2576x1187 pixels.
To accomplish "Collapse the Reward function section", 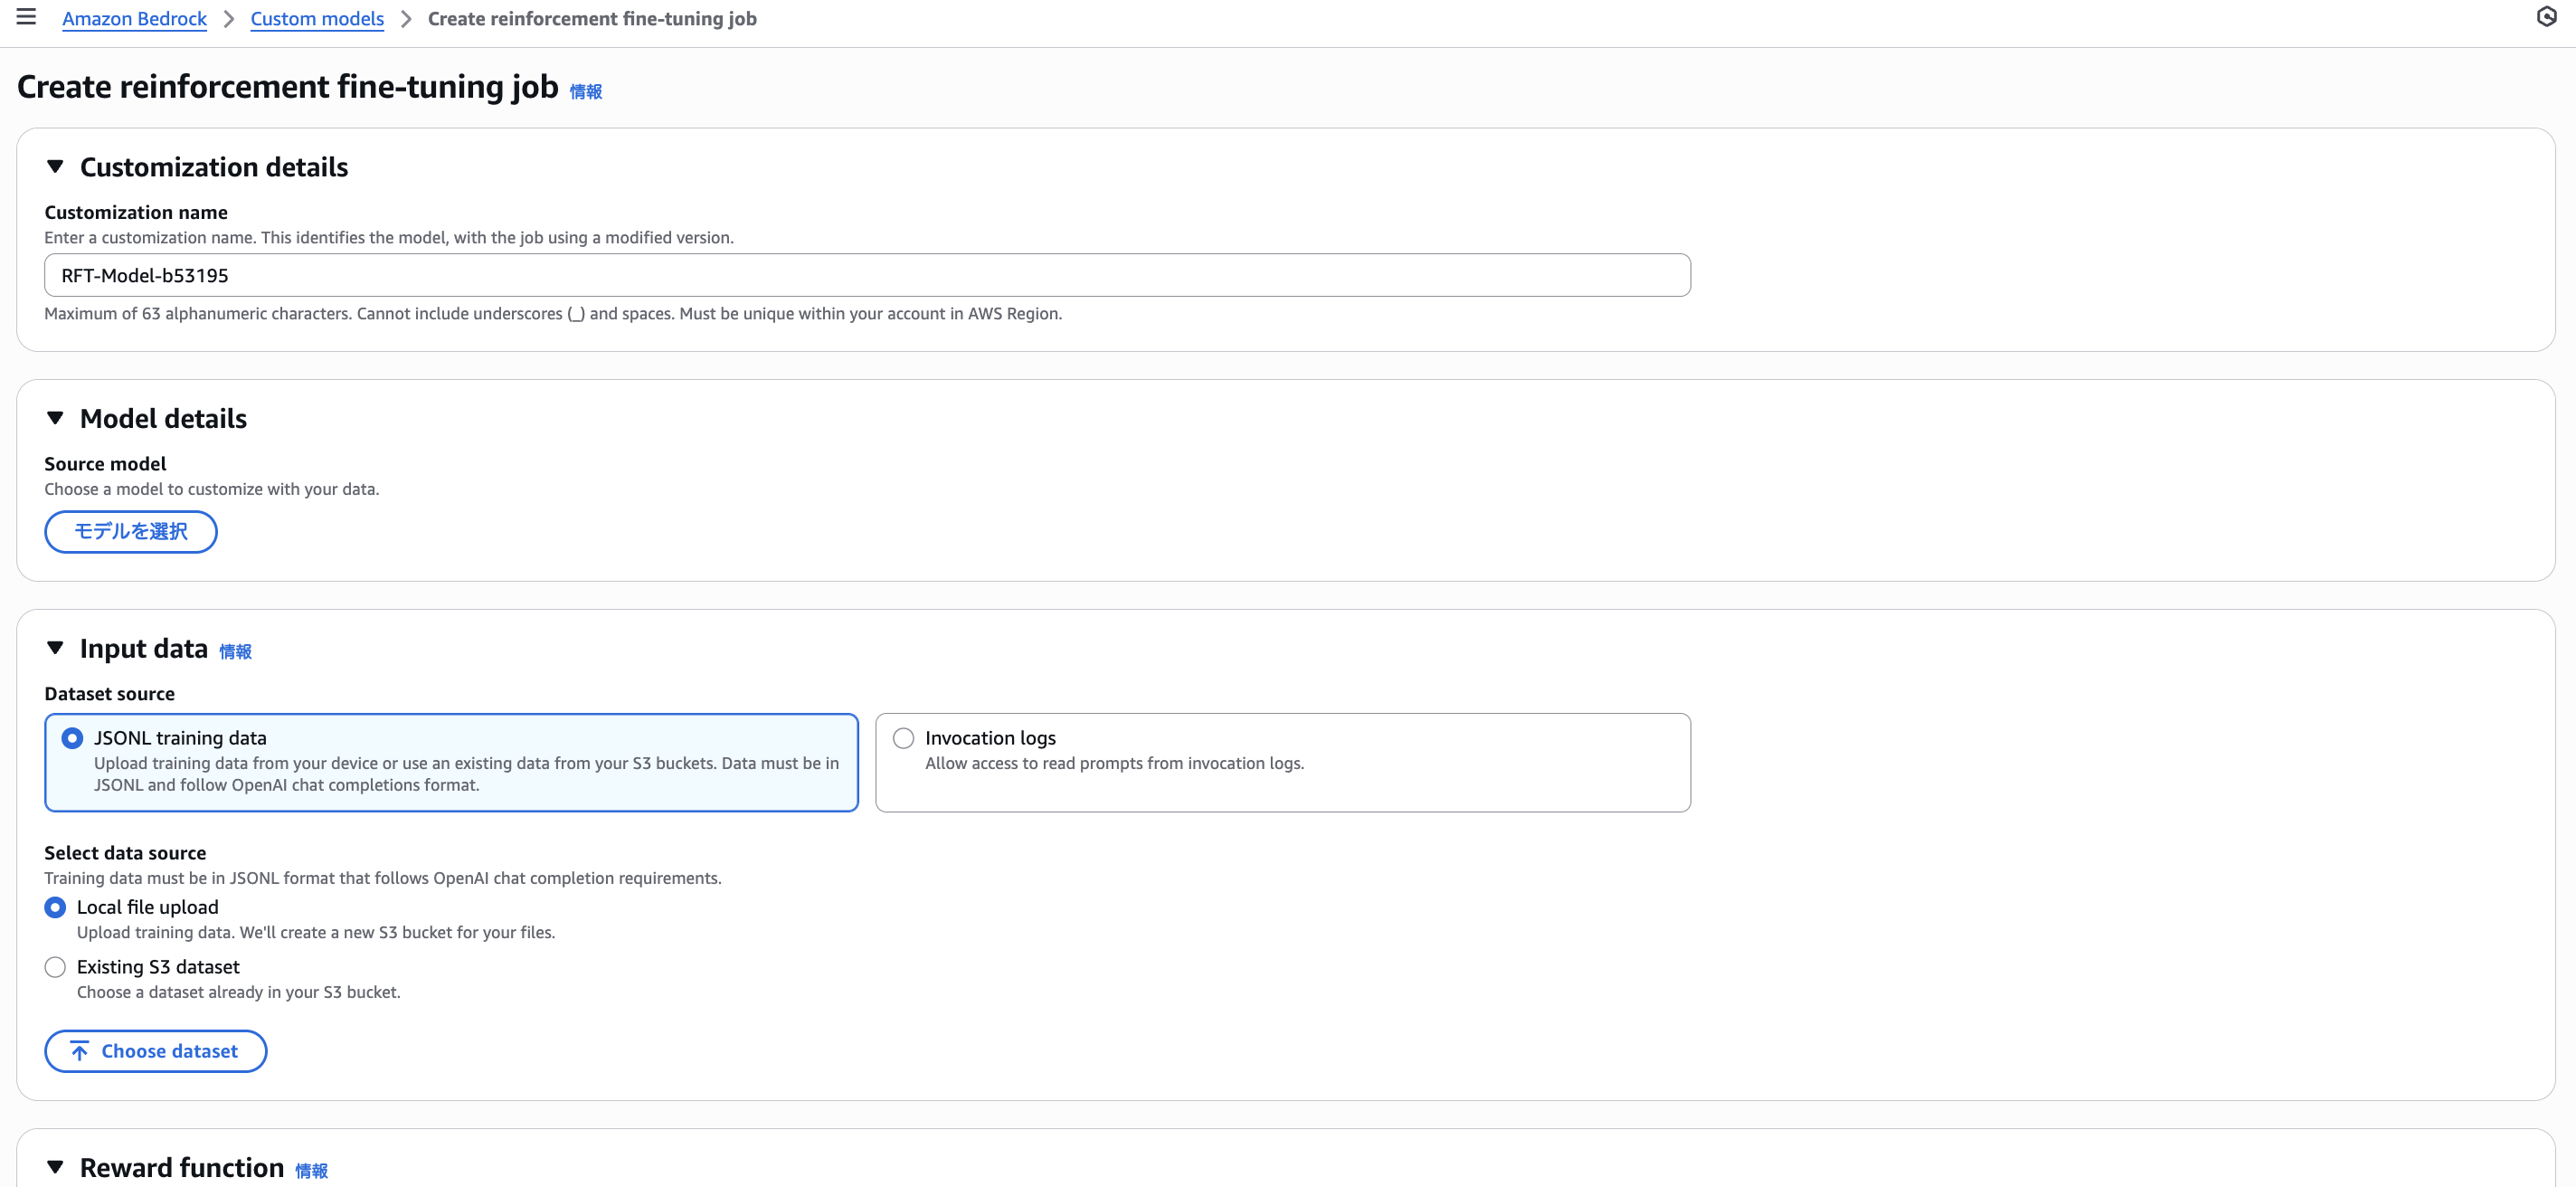I will (x=55, y=1167).
